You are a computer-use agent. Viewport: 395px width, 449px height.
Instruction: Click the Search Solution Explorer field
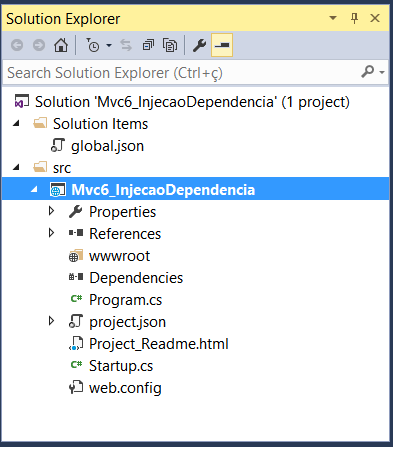[x=182, y=72]
